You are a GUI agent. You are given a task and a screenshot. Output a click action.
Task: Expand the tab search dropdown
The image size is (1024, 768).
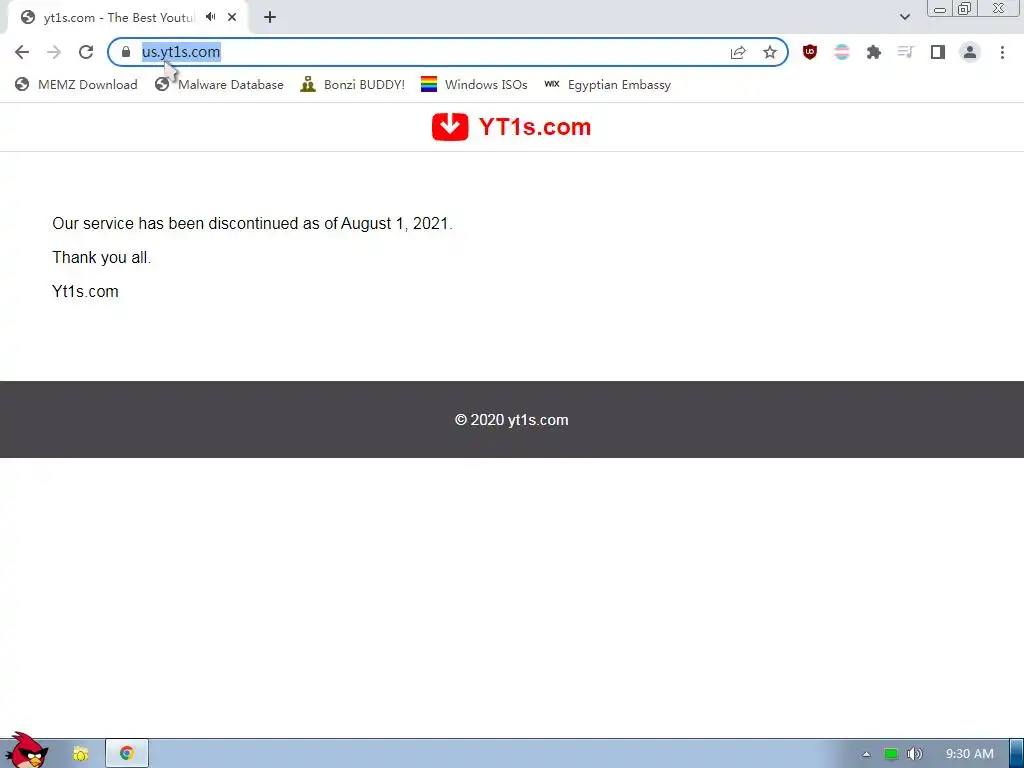point(904,17)
